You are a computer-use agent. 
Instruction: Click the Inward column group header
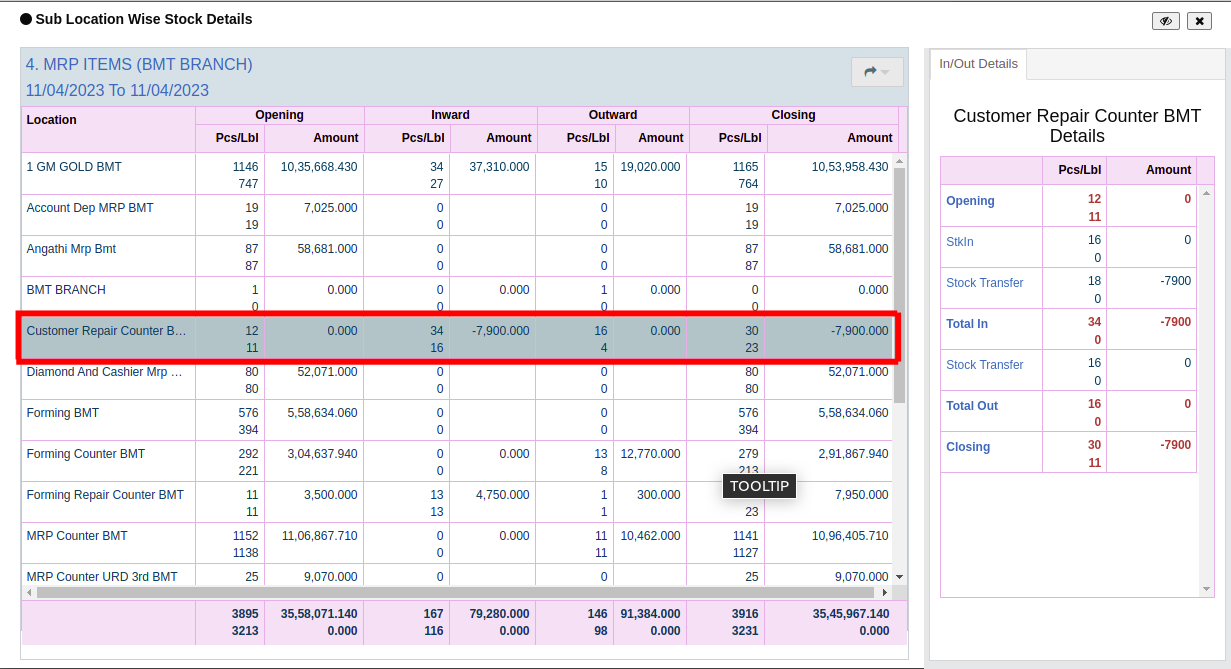[x=450, y=115]
